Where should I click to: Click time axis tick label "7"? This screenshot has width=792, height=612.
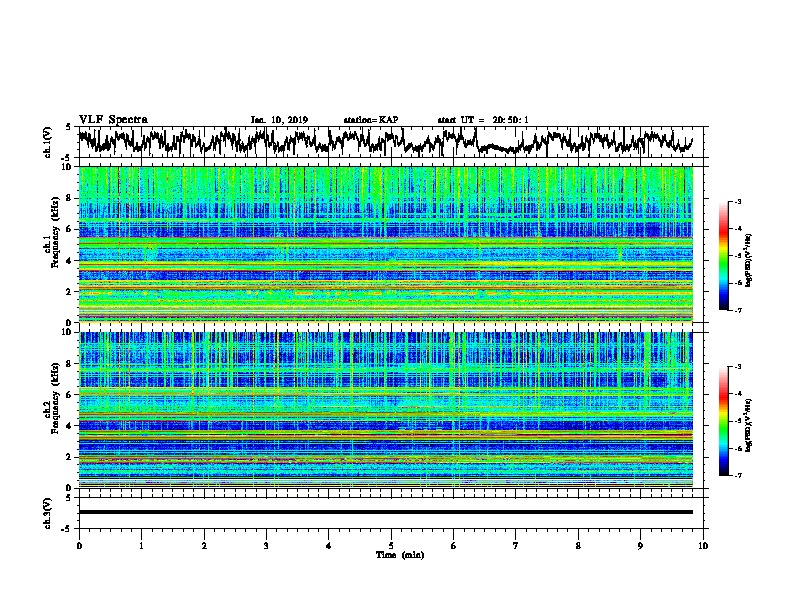(516, 546)
